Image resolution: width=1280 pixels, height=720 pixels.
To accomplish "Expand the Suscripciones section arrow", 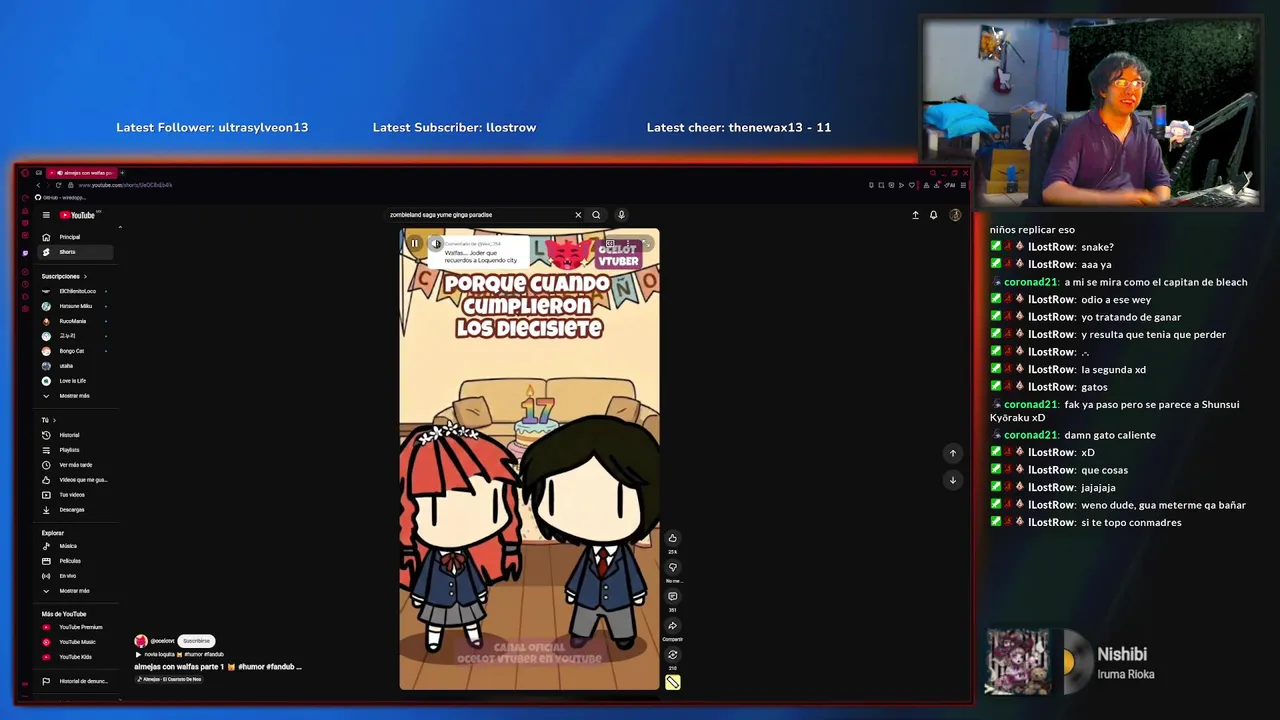I will [85, 276].
